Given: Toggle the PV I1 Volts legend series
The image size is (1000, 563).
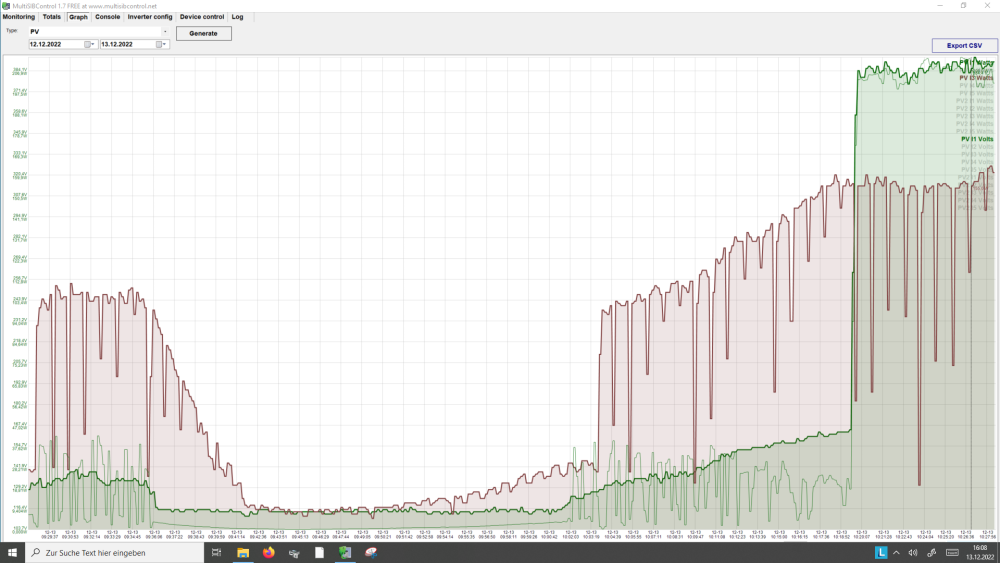Looking at the screenshot, I should pos(977,139).
